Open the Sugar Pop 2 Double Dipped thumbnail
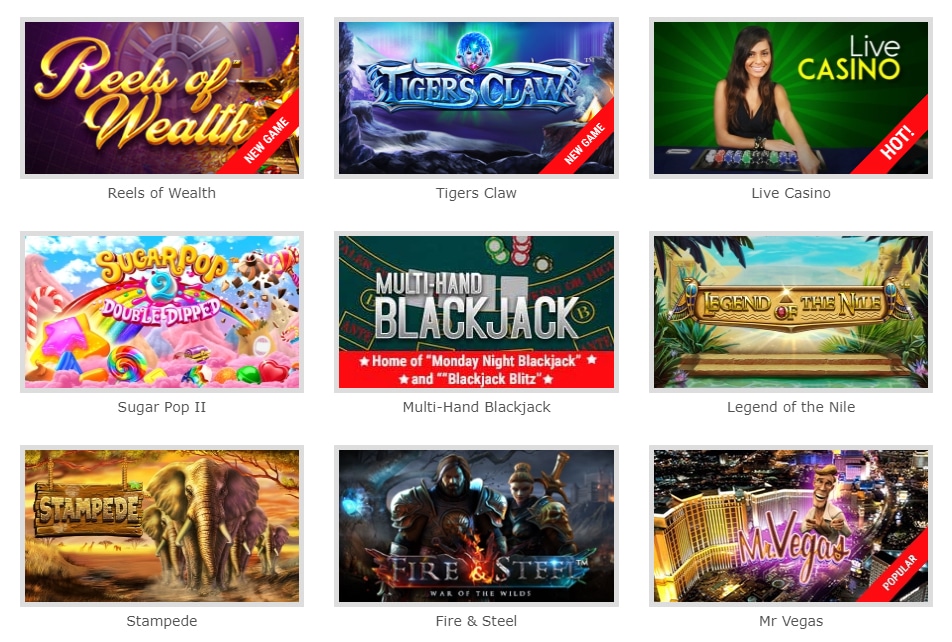 162,312
